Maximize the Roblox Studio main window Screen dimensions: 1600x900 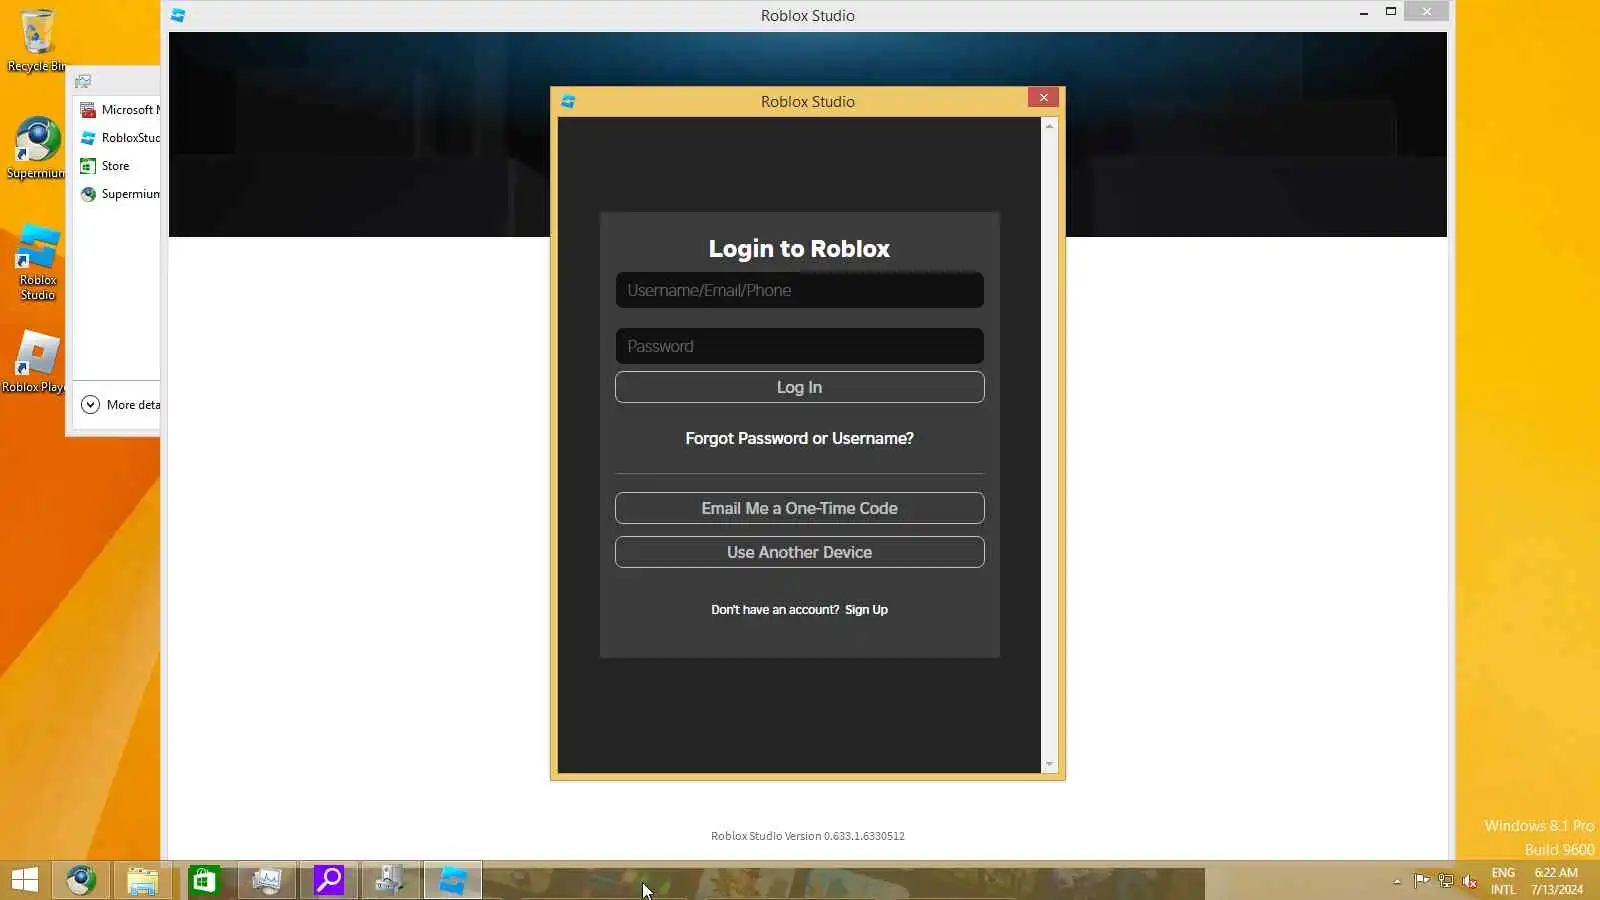(1390, 12)
